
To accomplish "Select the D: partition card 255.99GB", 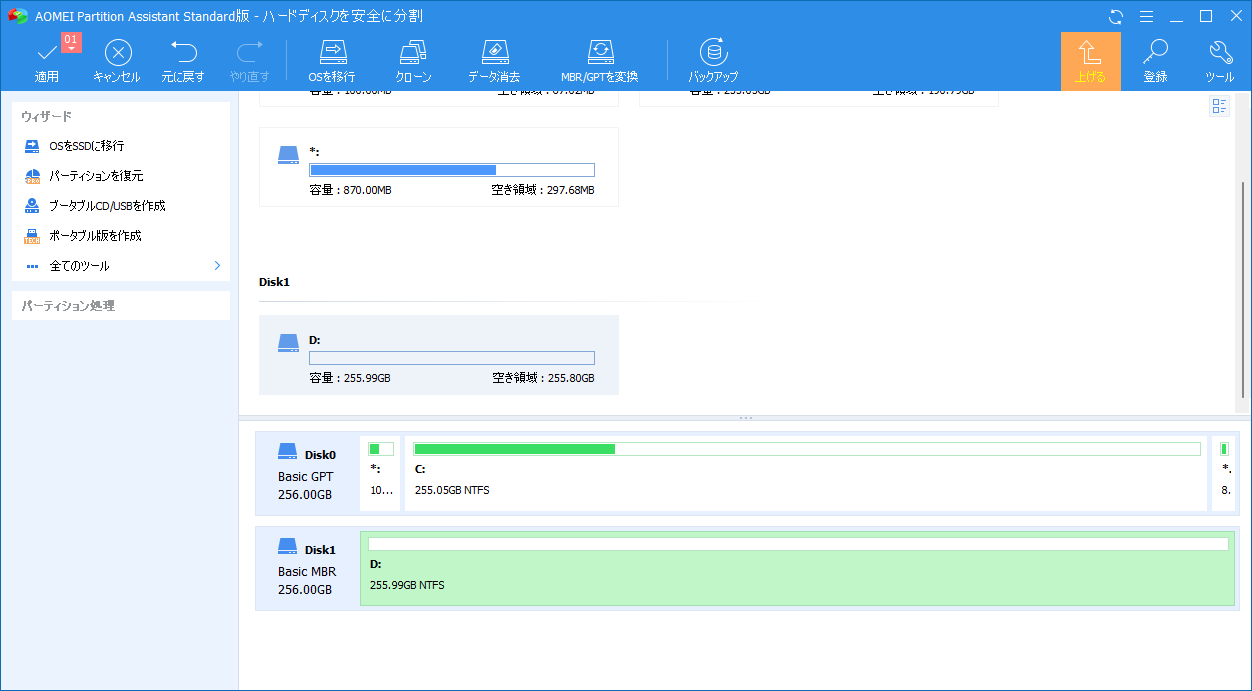I will 439,355.
